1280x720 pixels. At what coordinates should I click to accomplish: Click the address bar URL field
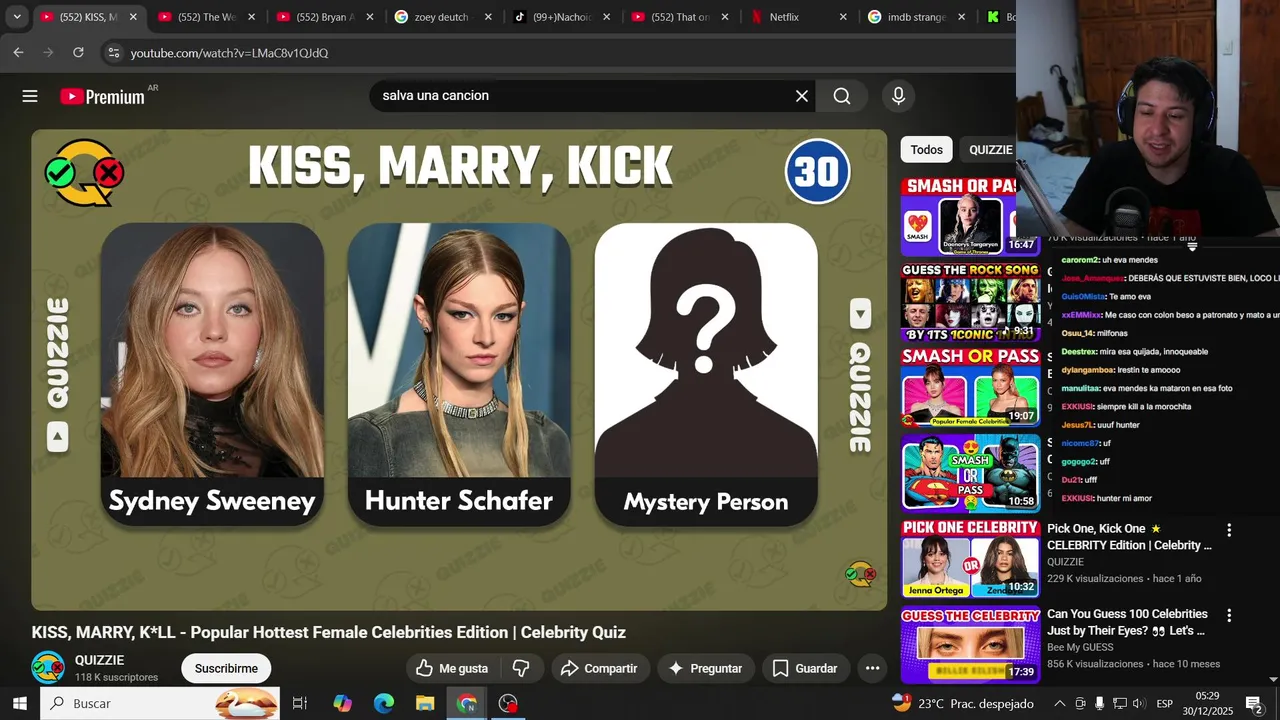(x=560, y=52)
